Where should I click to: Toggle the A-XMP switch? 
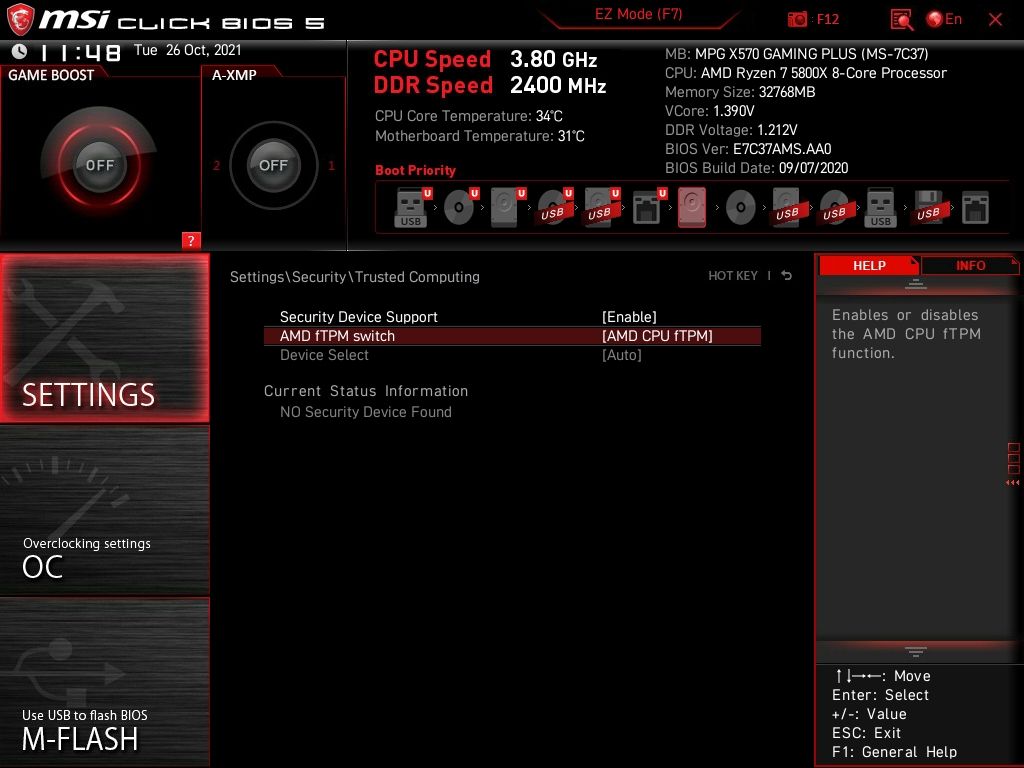273,165
